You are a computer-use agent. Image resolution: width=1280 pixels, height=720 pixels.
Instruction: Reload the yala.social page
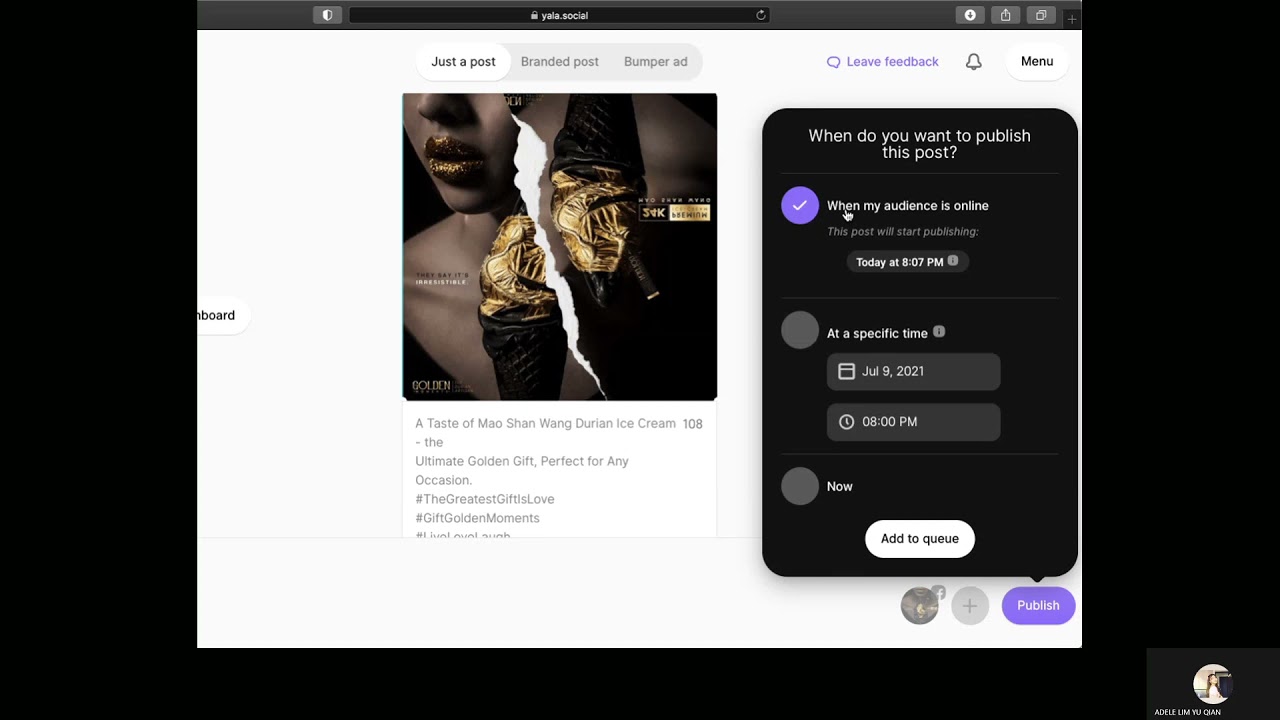coord(761,15)
